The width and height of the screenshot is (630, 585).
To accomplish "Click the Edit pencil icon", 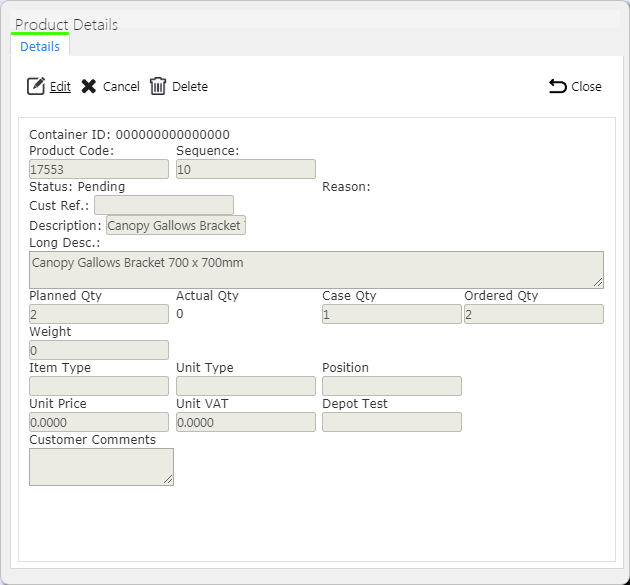I will point(36,86).
